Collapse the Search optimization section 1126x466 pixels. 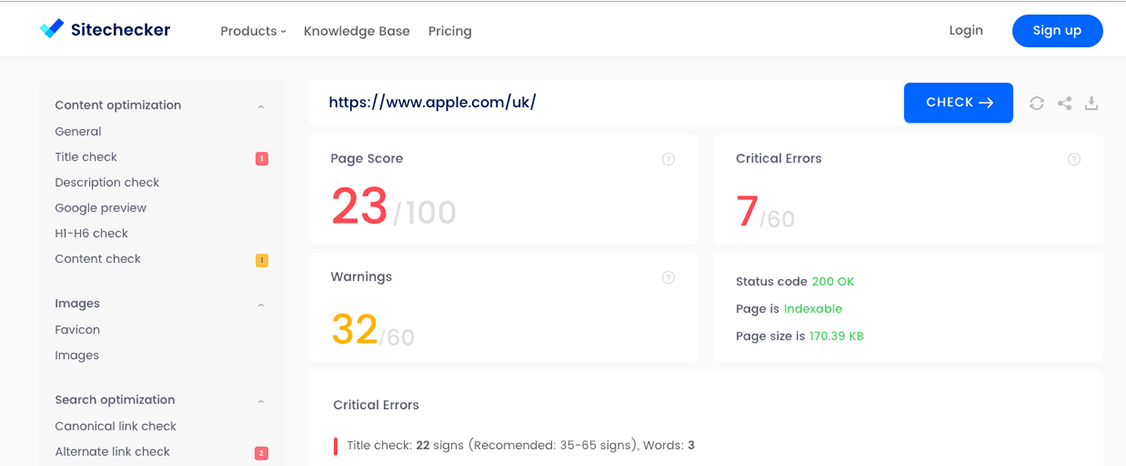pos(261,401)
